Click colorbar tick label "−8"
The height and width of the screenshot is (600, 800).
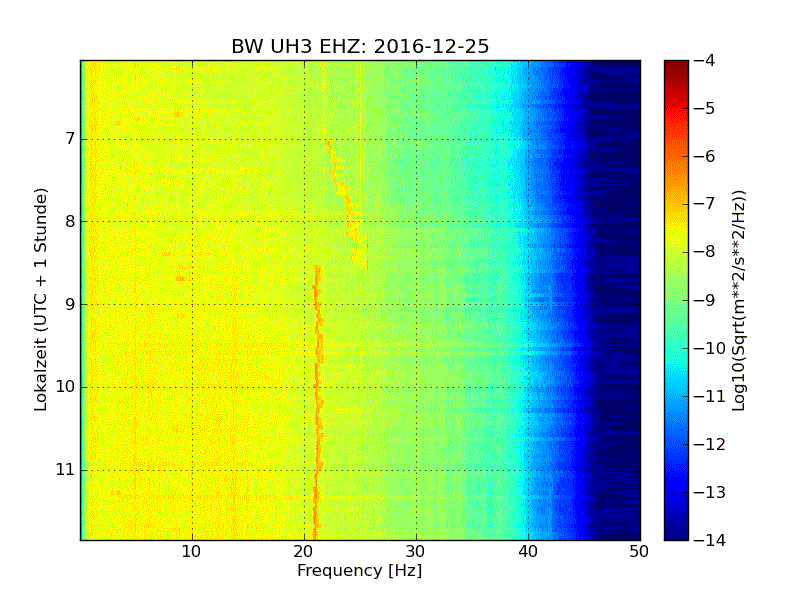(x=705, y=252)
